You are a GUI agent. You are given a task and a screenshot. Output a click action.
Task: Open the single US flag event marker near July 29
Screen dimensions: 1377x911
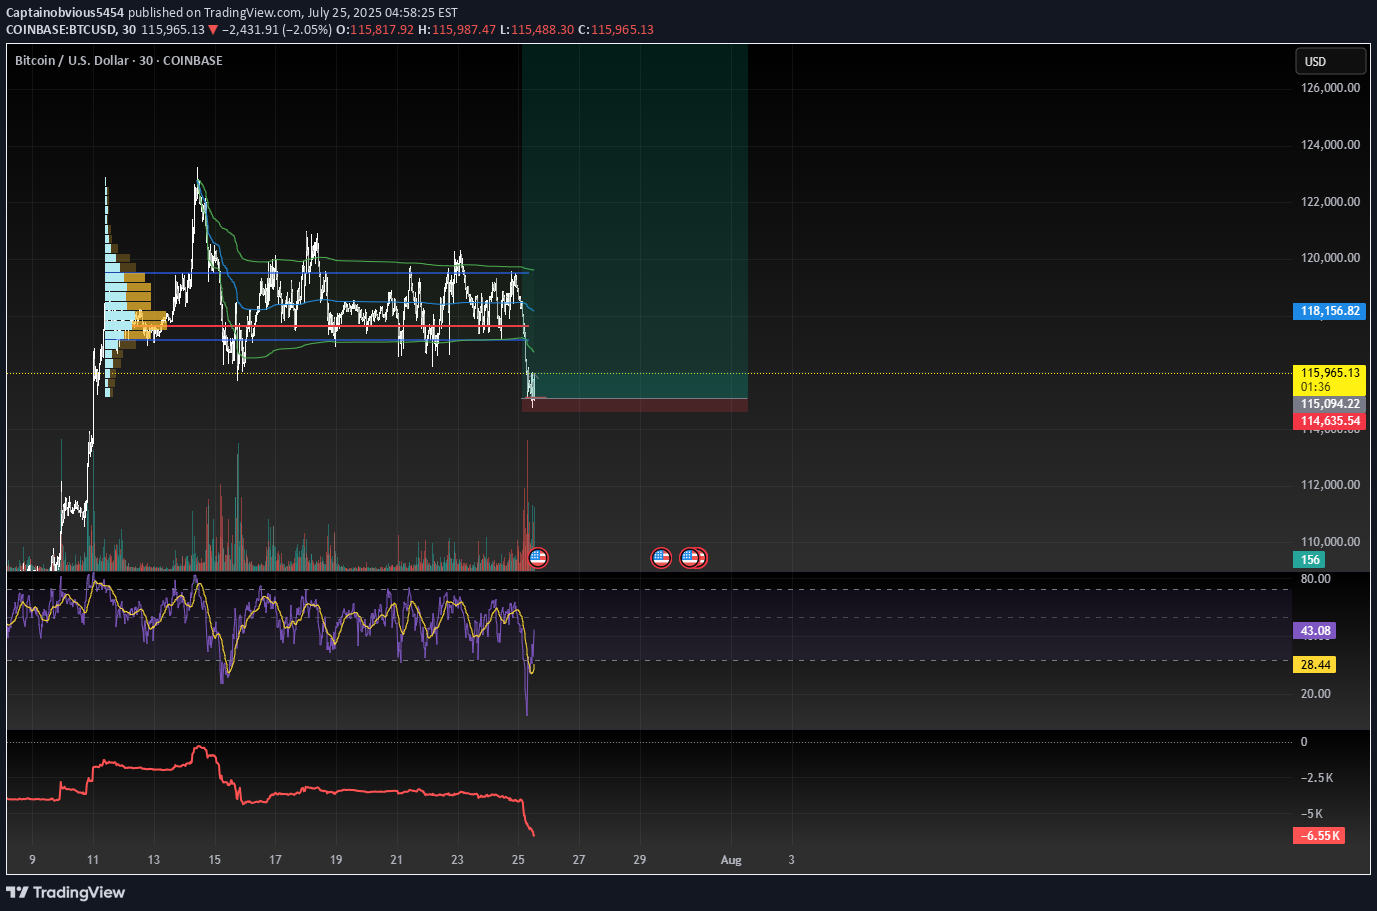click(661, 557)
